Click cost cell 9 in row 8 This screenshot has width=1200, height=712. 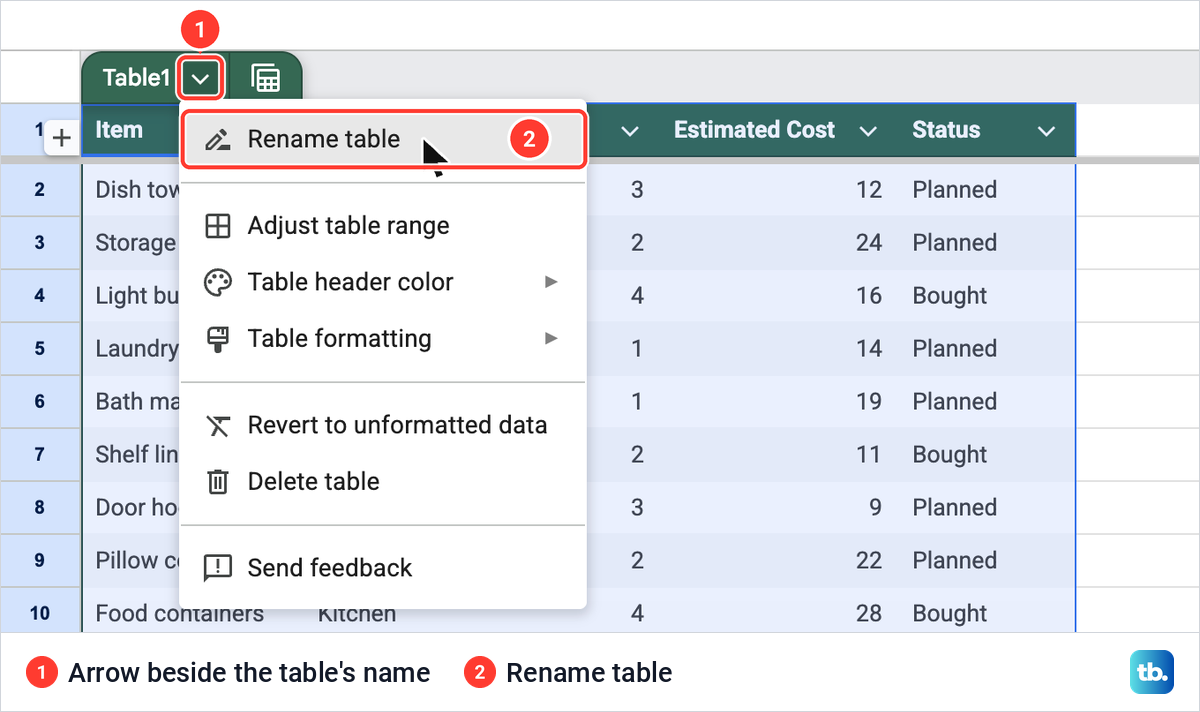876,508
